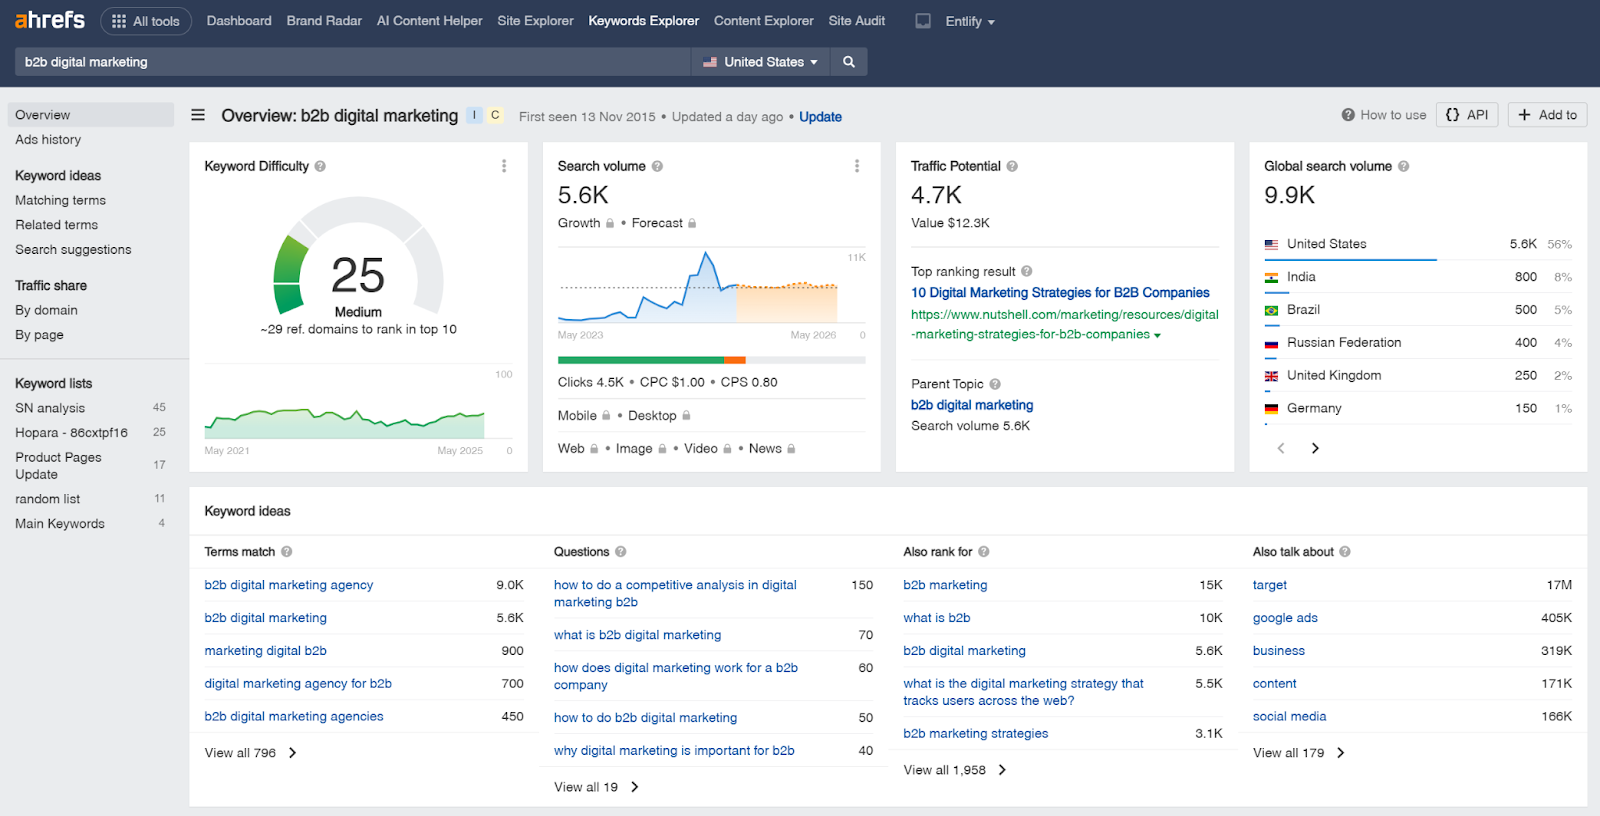The image size is (1600, 816).
Task: Click the Add to button
Action: [1547, 115]
